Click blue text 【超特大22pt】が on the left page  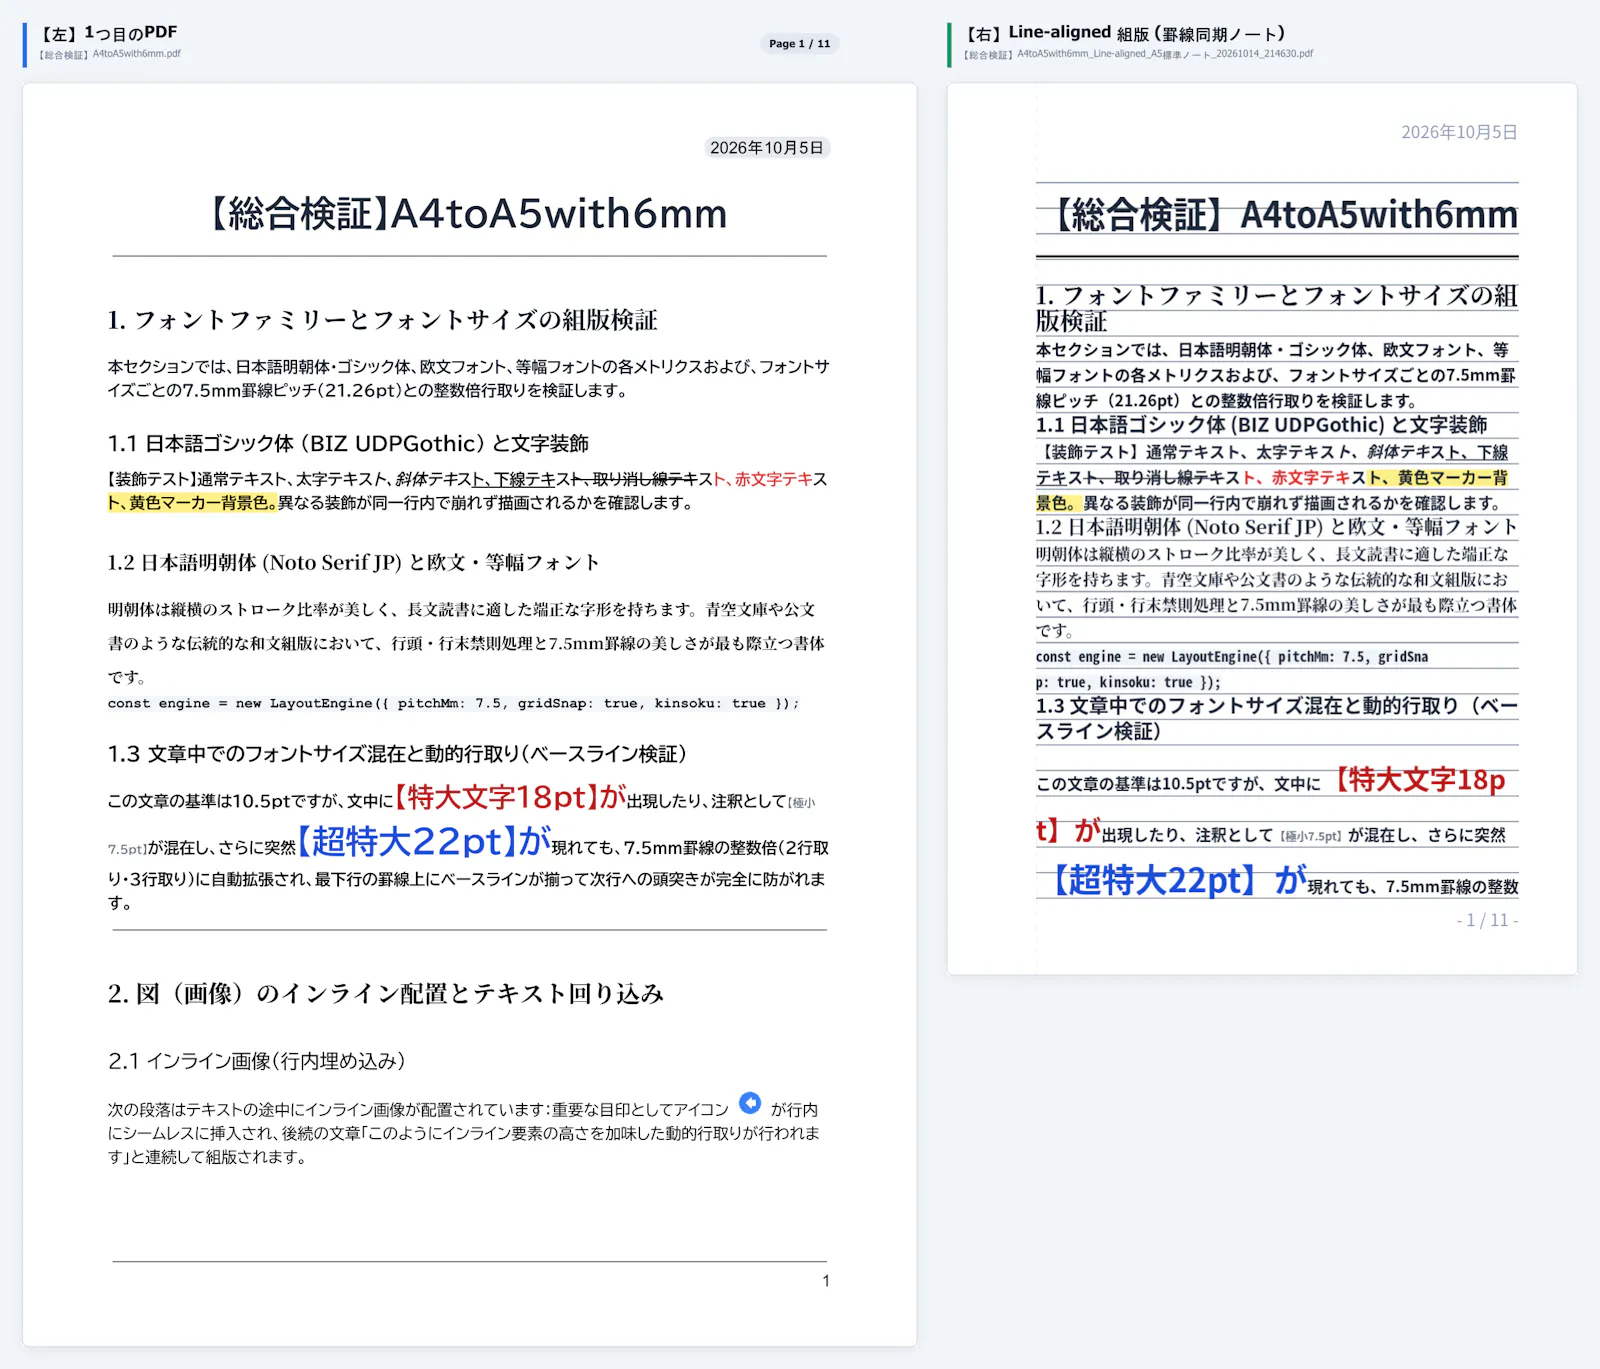coord(424,841)
